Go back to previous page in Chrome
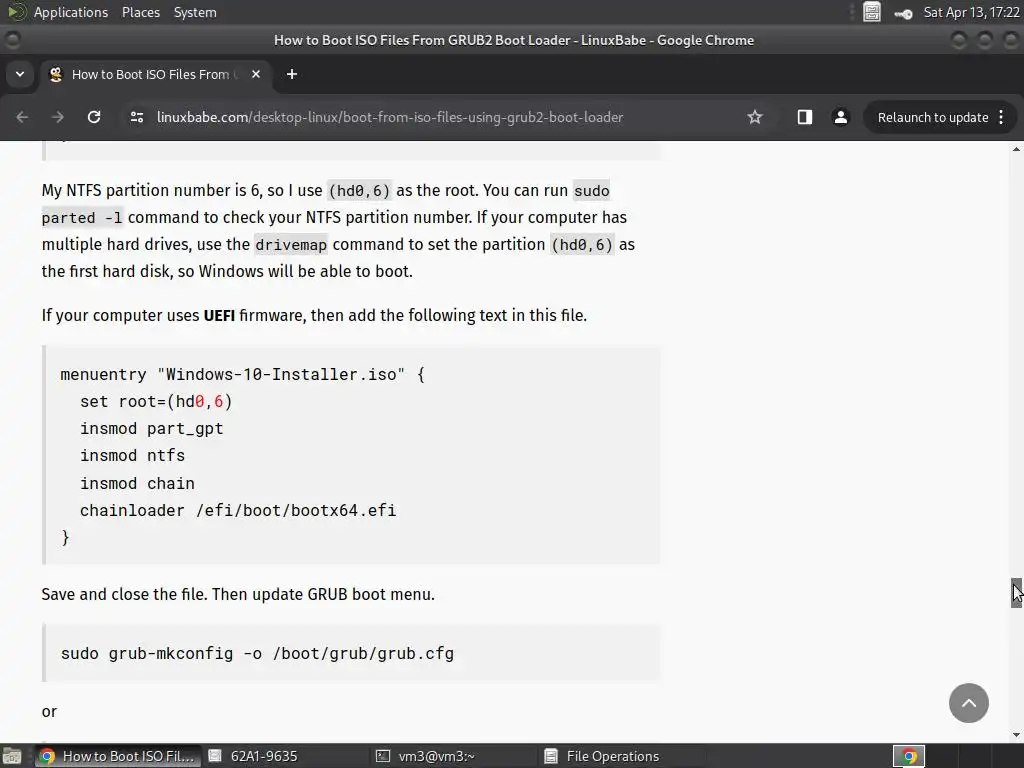 pyautogui.click(x=22, y=117)
